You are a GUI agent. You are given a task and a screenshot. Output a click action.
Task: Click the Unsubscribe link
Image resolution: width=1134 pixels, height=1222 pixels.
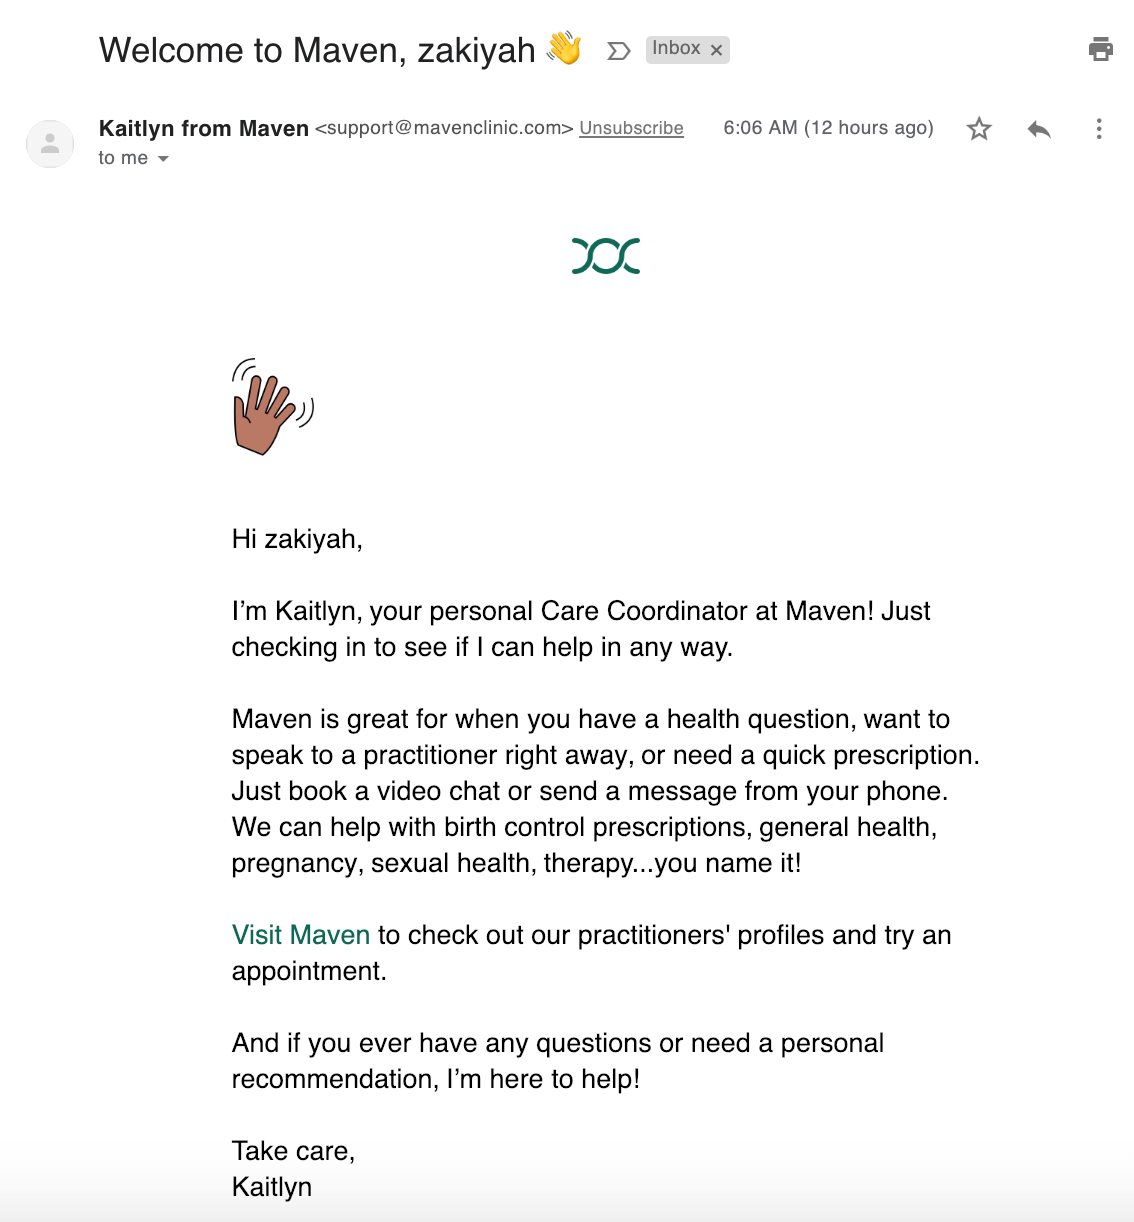(631, 128)
